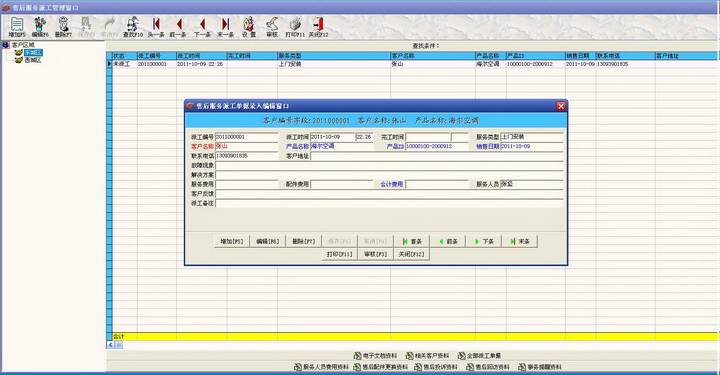Click the 关闭F12 exit toolbar icon
Image resolution: width=720 pixels, height=375 pixels.
point(318,27)
